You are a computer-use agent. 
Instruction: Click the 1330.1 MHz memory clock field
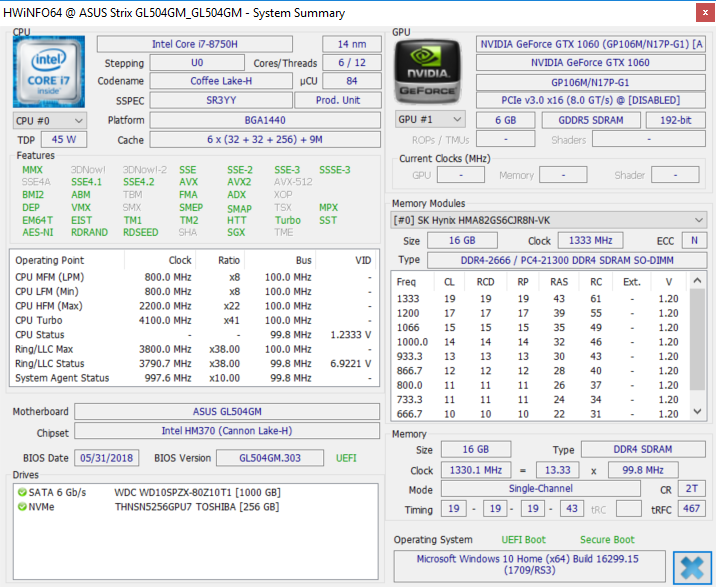coord(476,470)
